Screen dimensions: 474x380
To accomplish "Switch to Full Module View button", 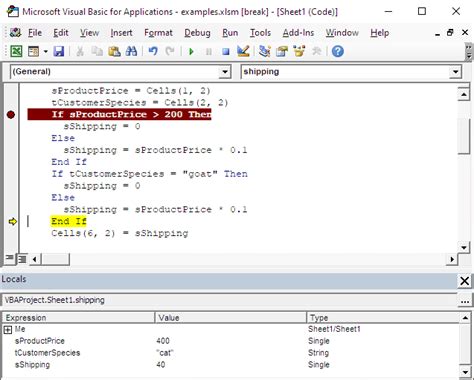I will (x=22, y=259).
